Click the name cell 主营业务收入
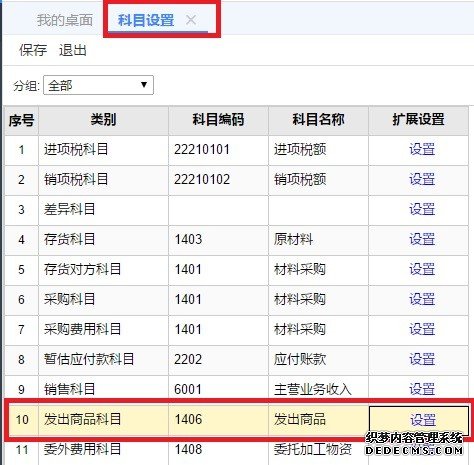The width and height of the screenshot is (474, 465). [x=318, y=388]
